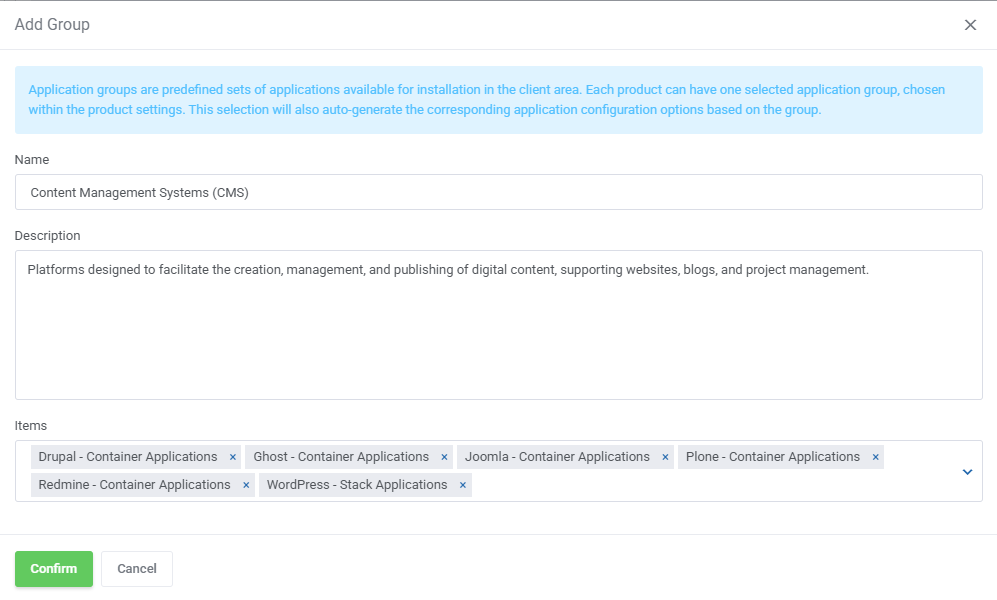Click inside the Description text area
Screen dimensions: 997x600
pyautogui.click(x=498, y=325)
